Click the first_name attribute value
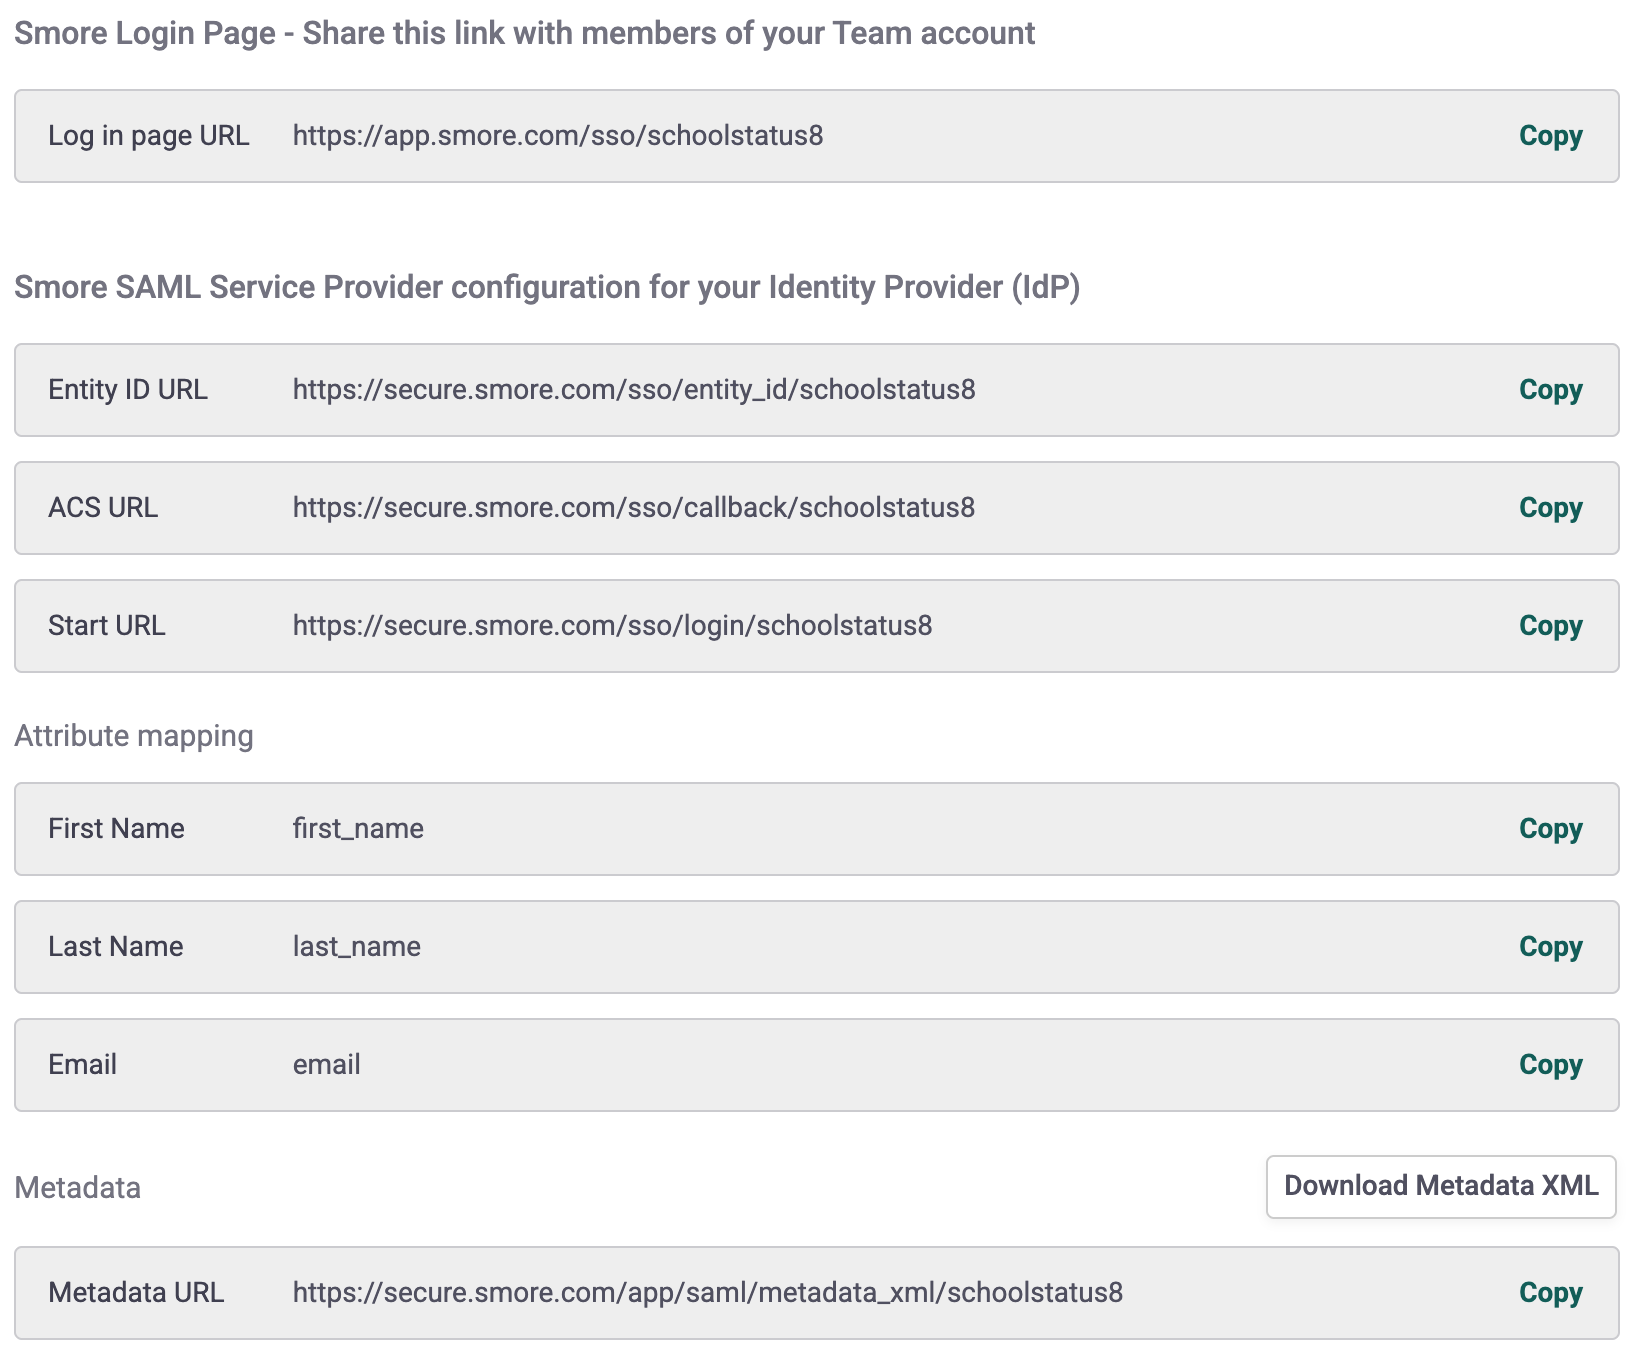The image size is (1636, 1364). pos(358,829)
